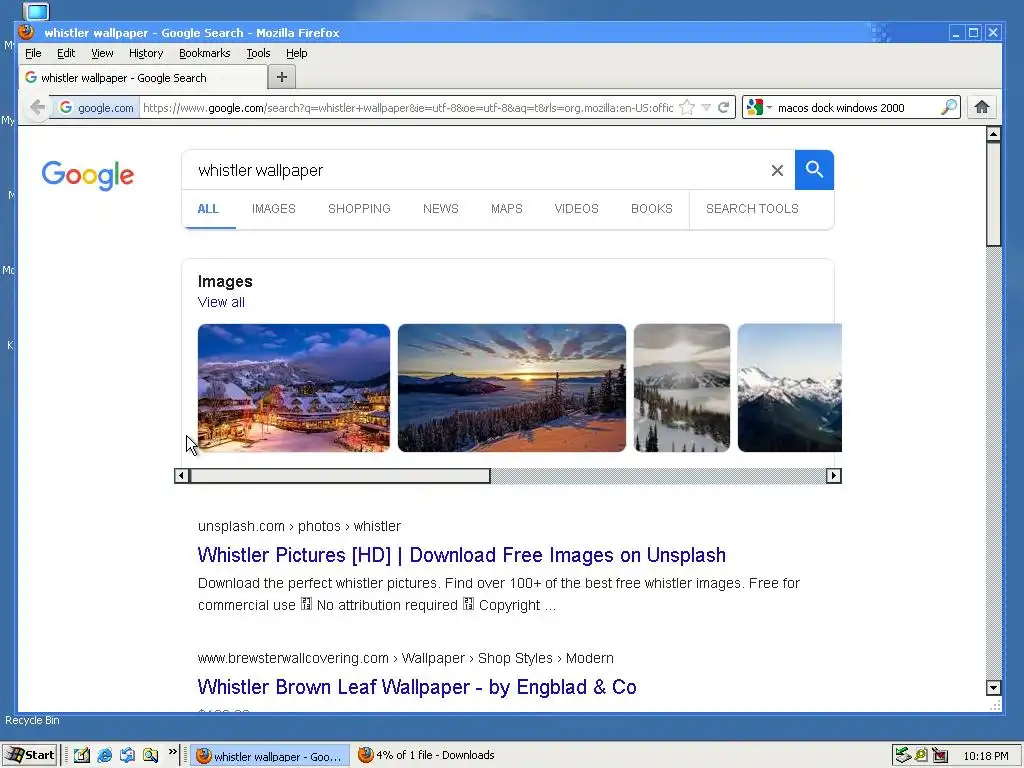Viewport: 1024px width, 768px height.
Task: Click the fourth quick launch magnifier icon
Action: point(150,755)
